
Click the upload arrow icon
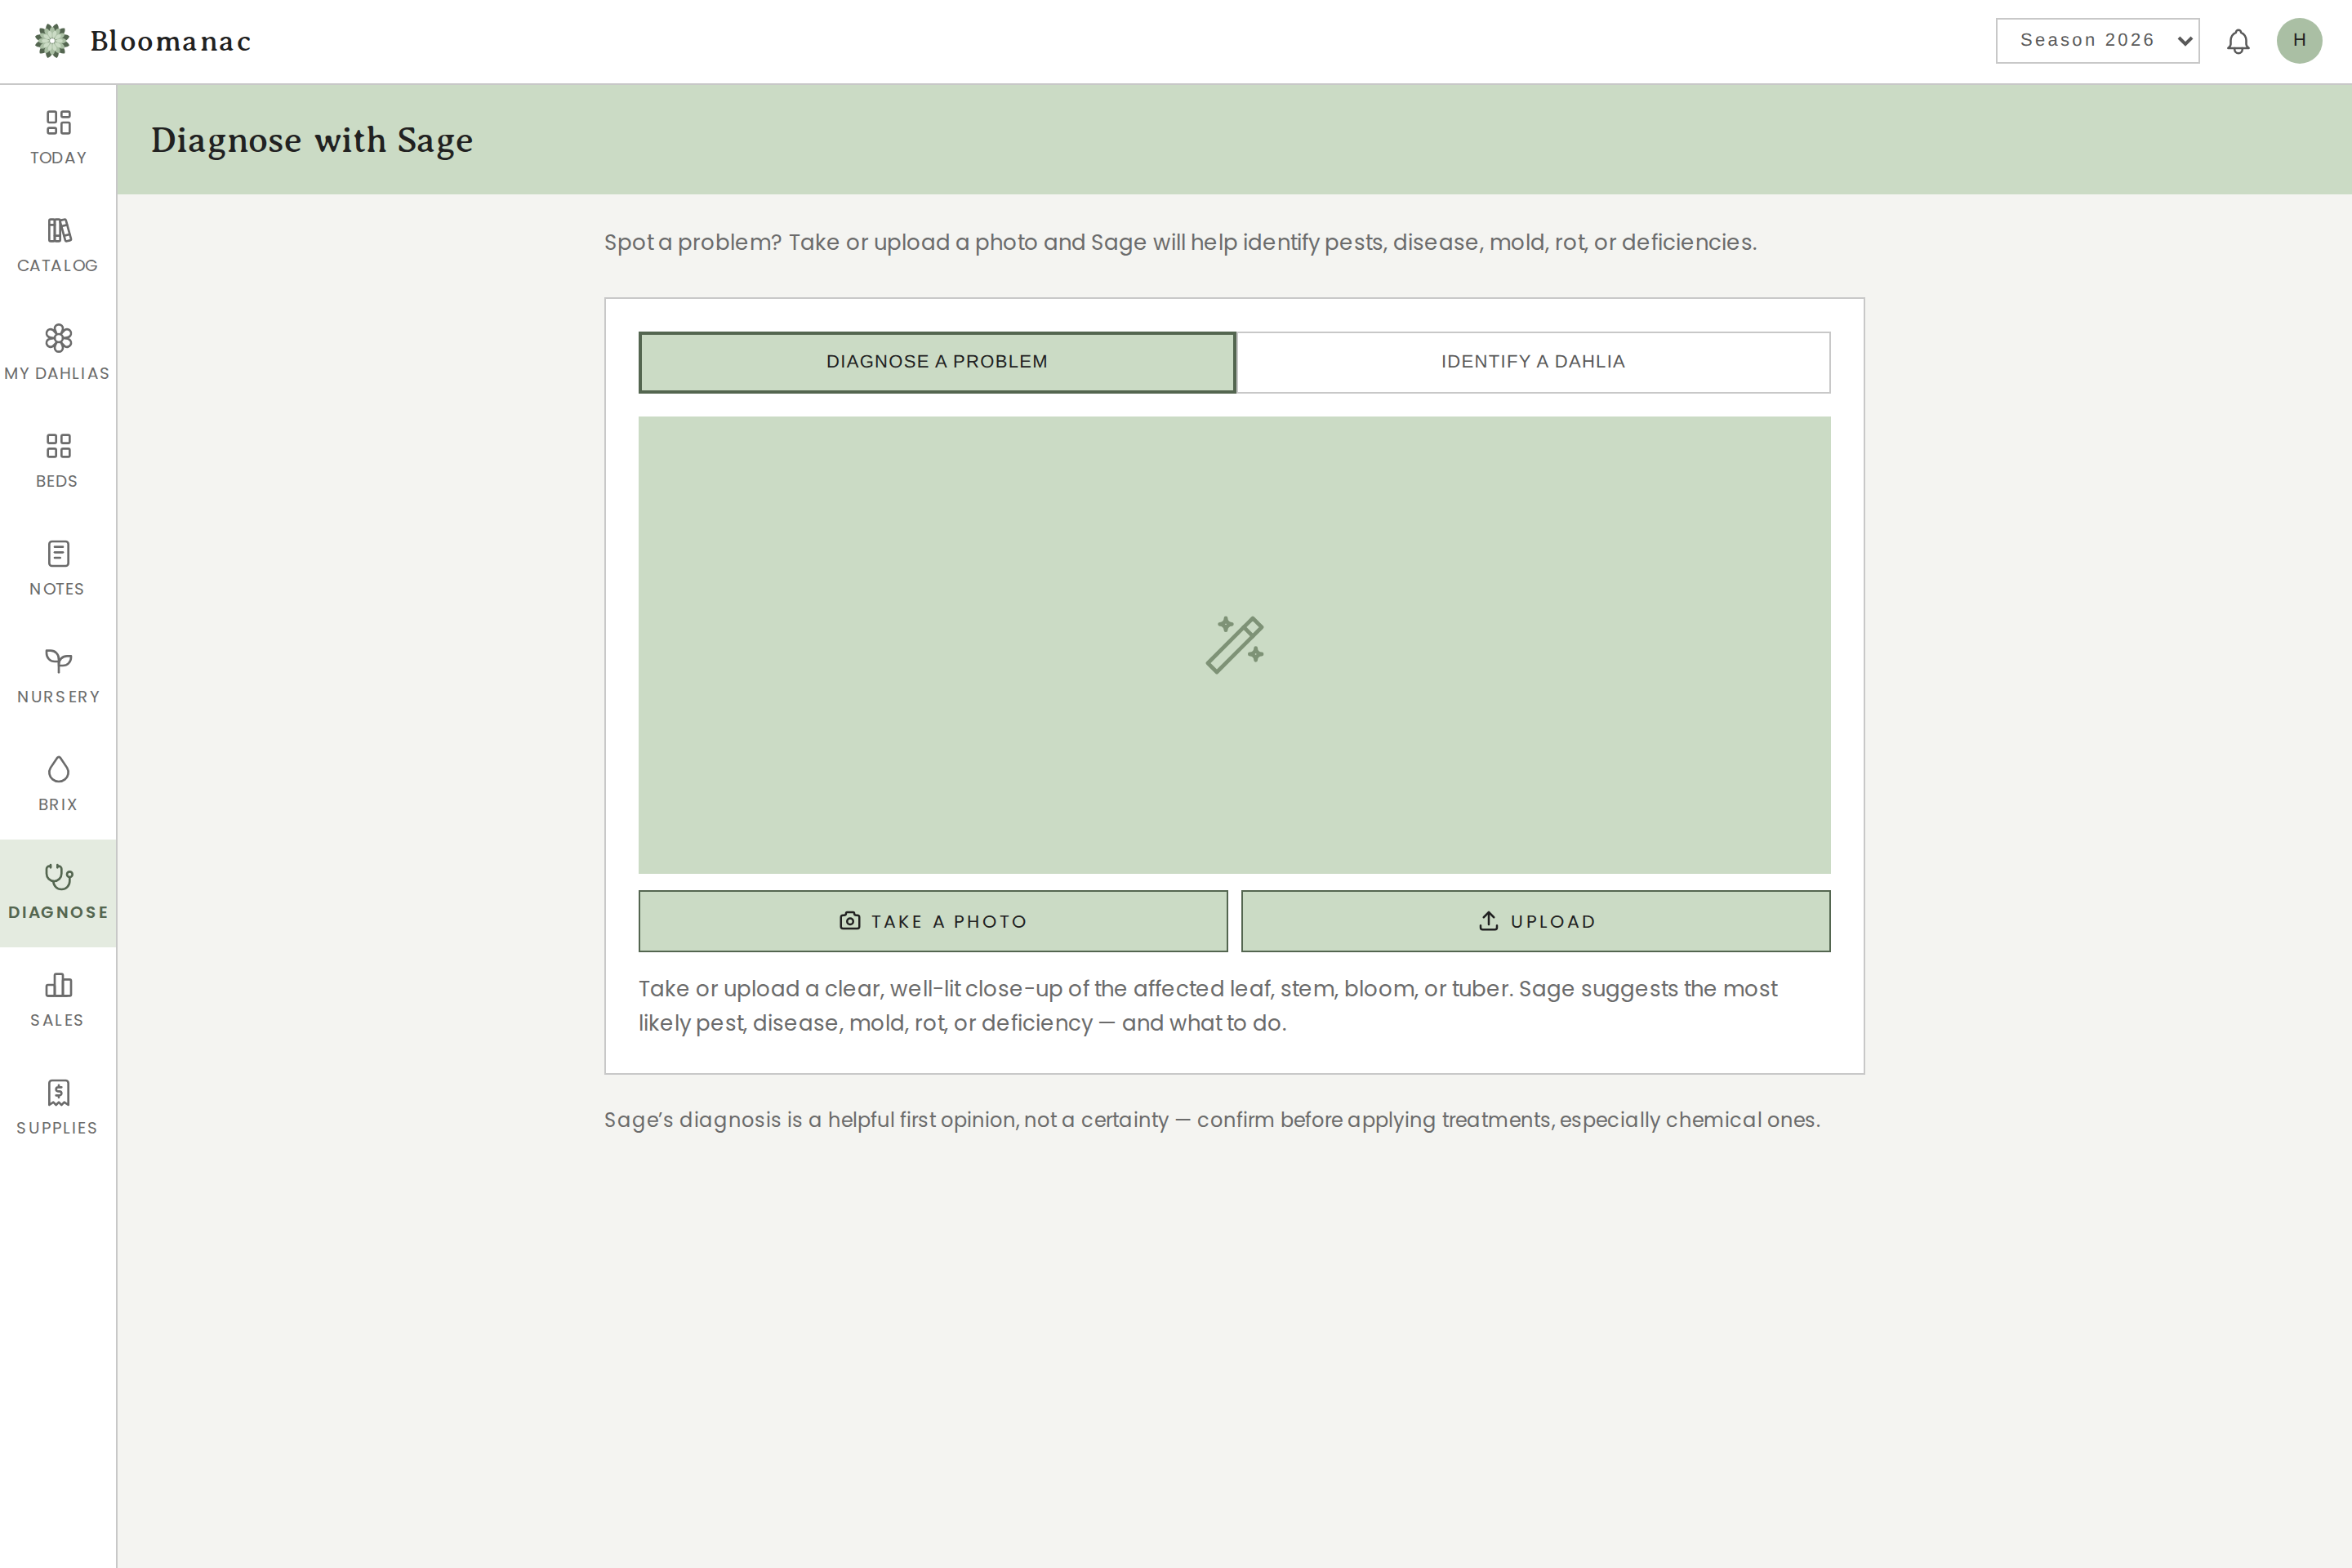[x=1489, y=921]
